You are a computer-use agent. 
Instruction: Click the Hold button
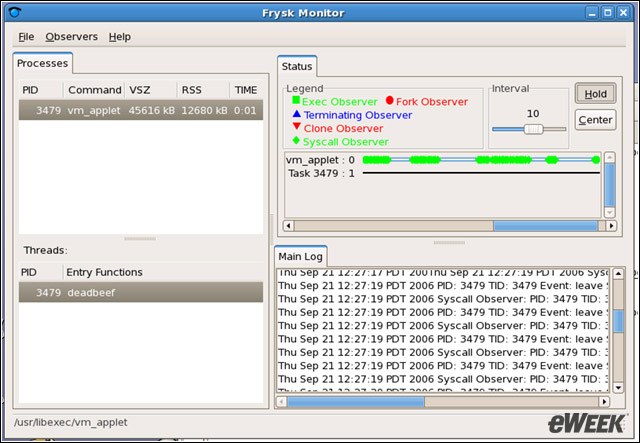[596, 94]
